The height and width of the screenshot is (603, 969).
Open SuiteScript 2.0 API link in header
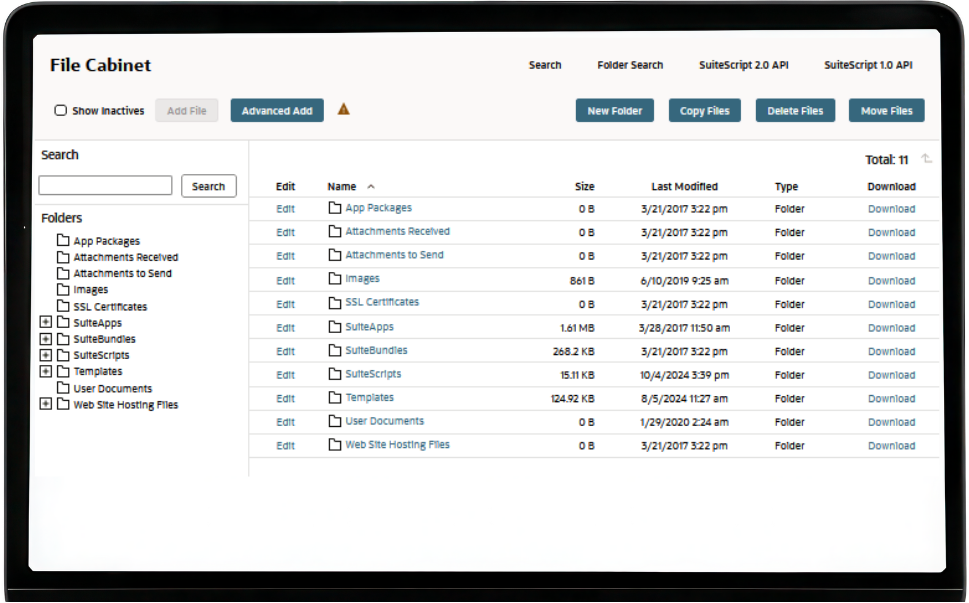click(x=743, y=65)
